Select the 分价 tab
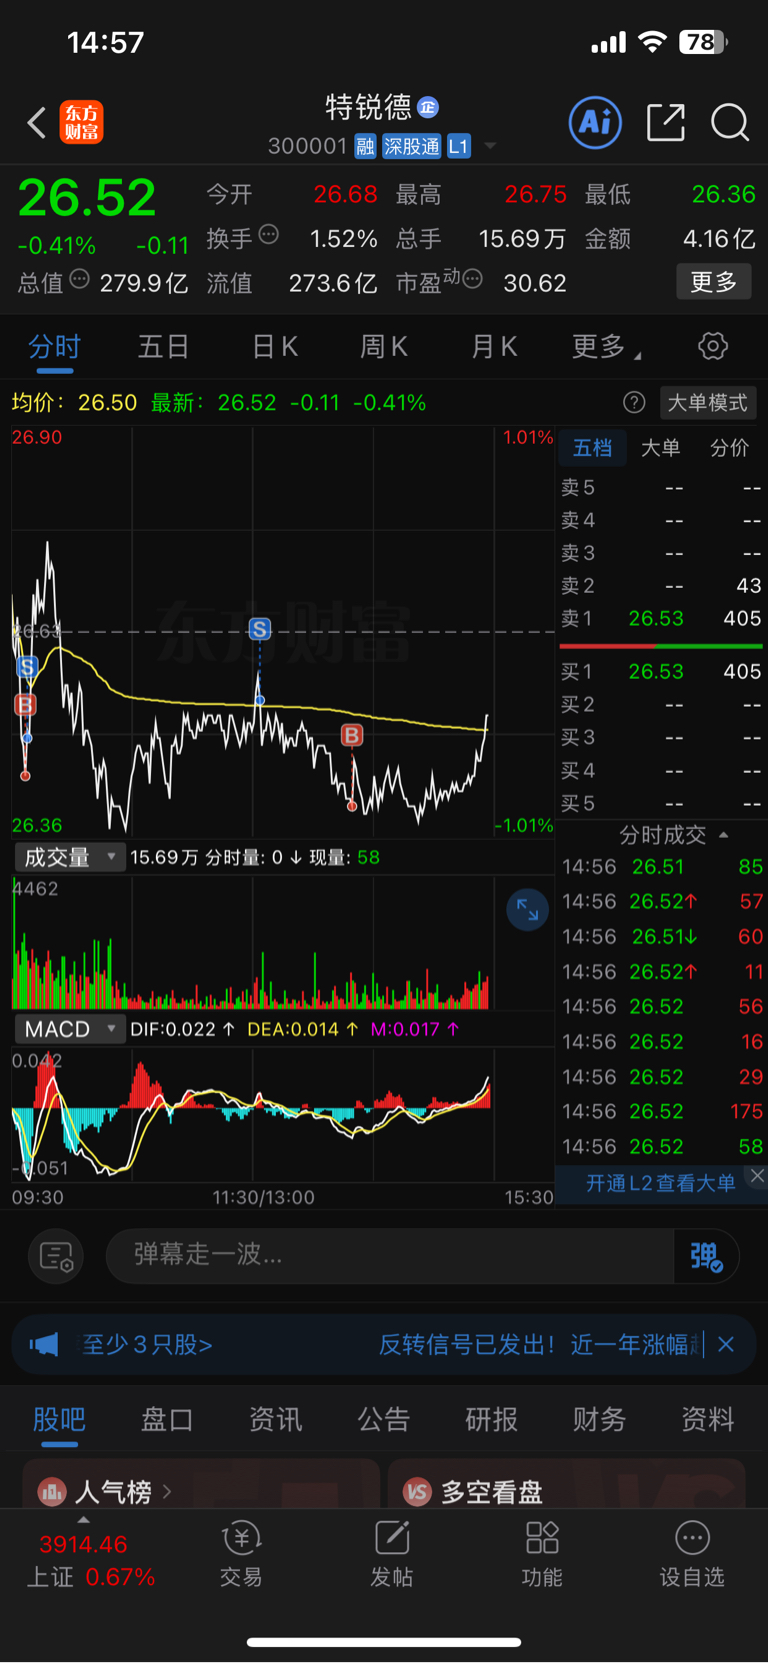The image size is (768, 1663). click(729, 448)
